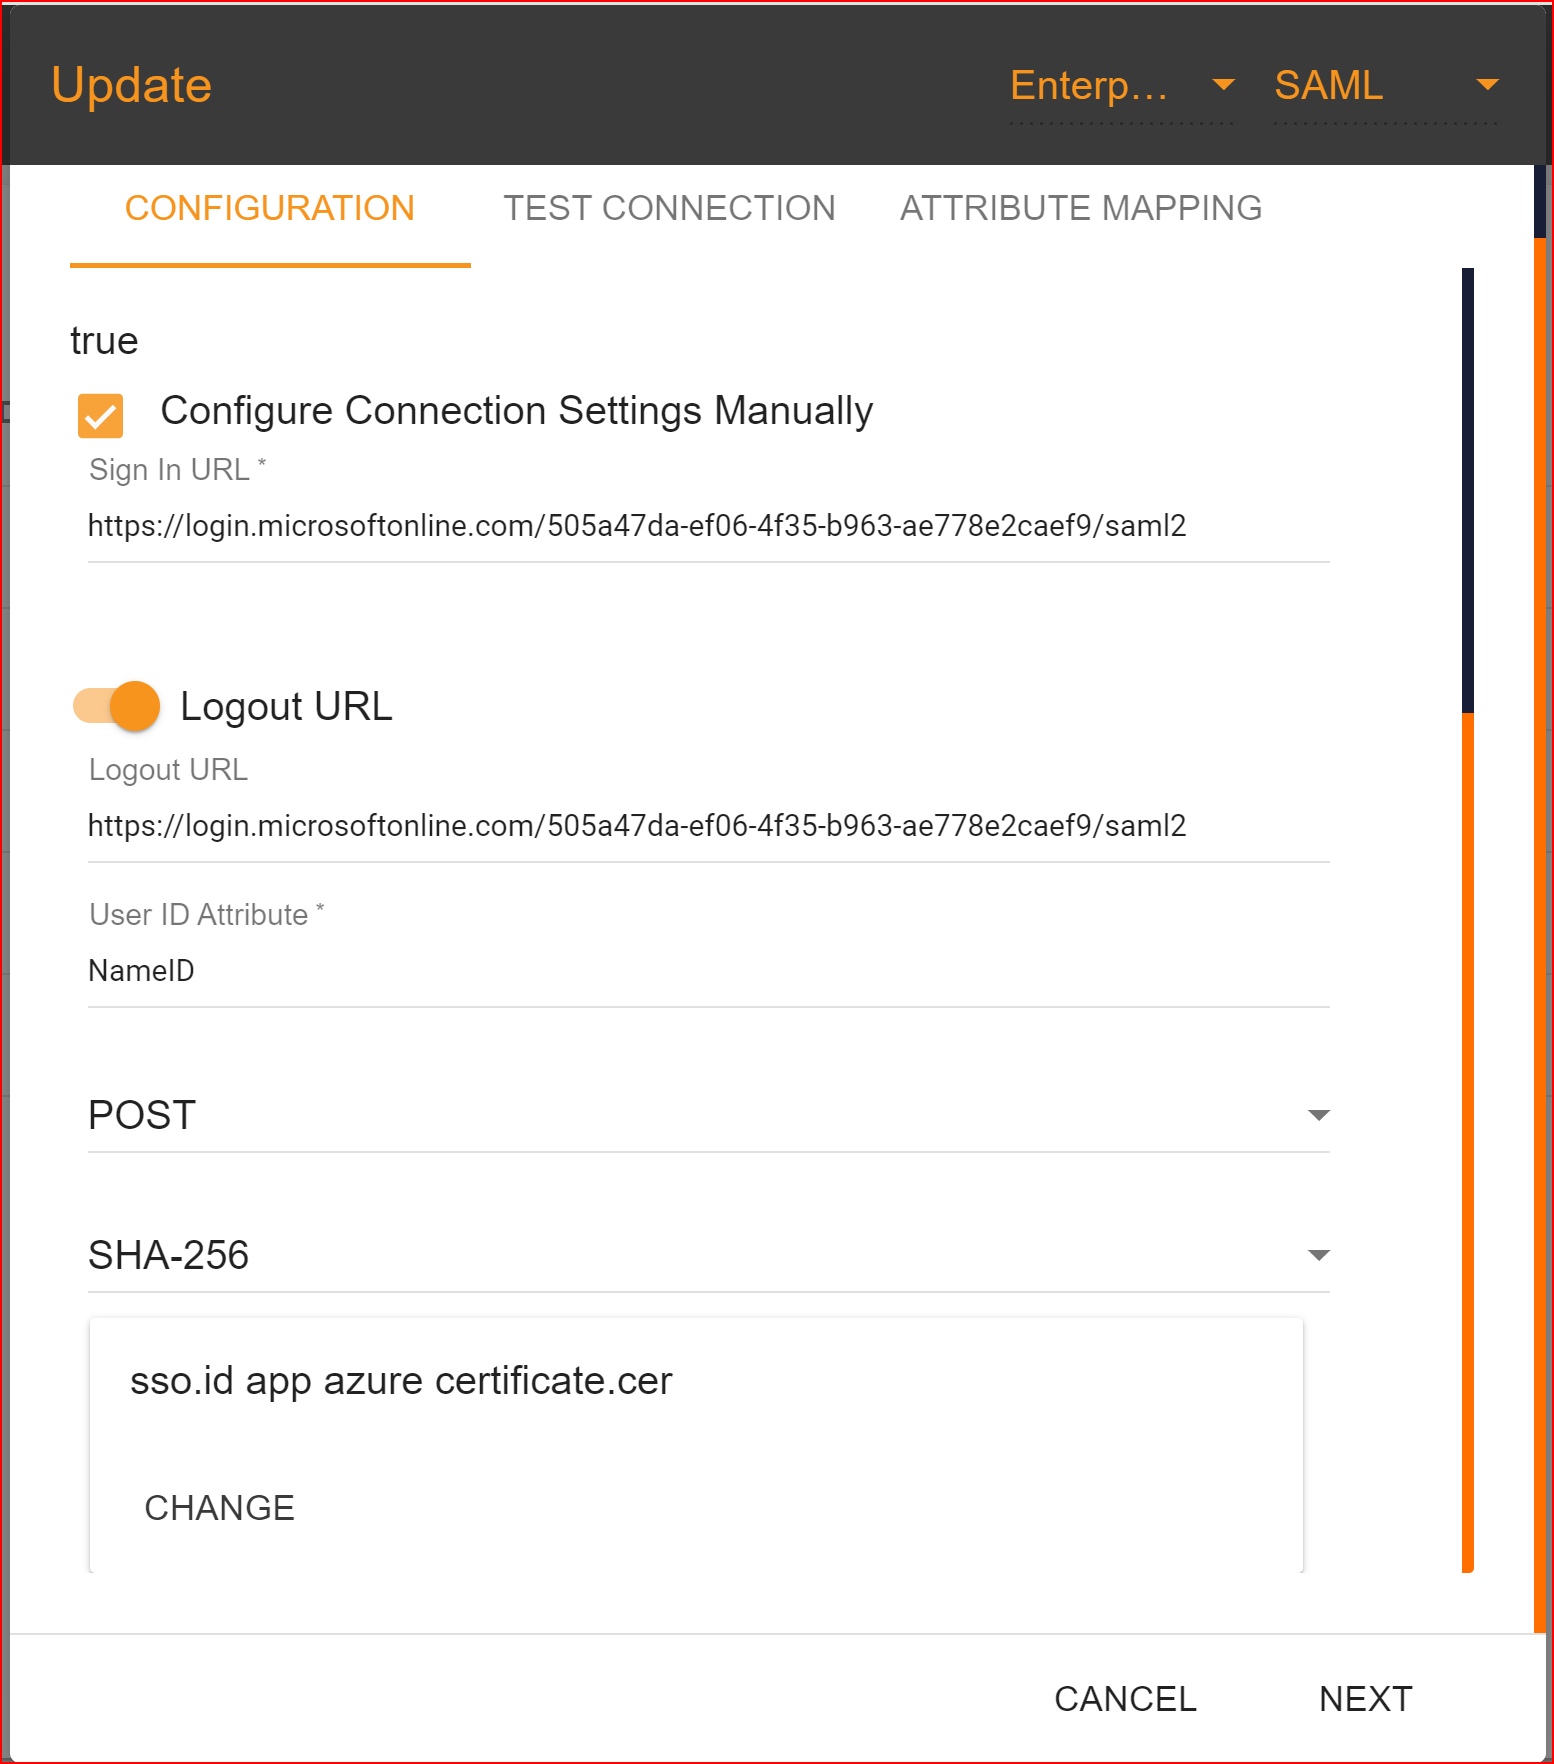The image size is (1554, 1764).
Task: Disable the Logout URL toggle switch
Action: 118,706
